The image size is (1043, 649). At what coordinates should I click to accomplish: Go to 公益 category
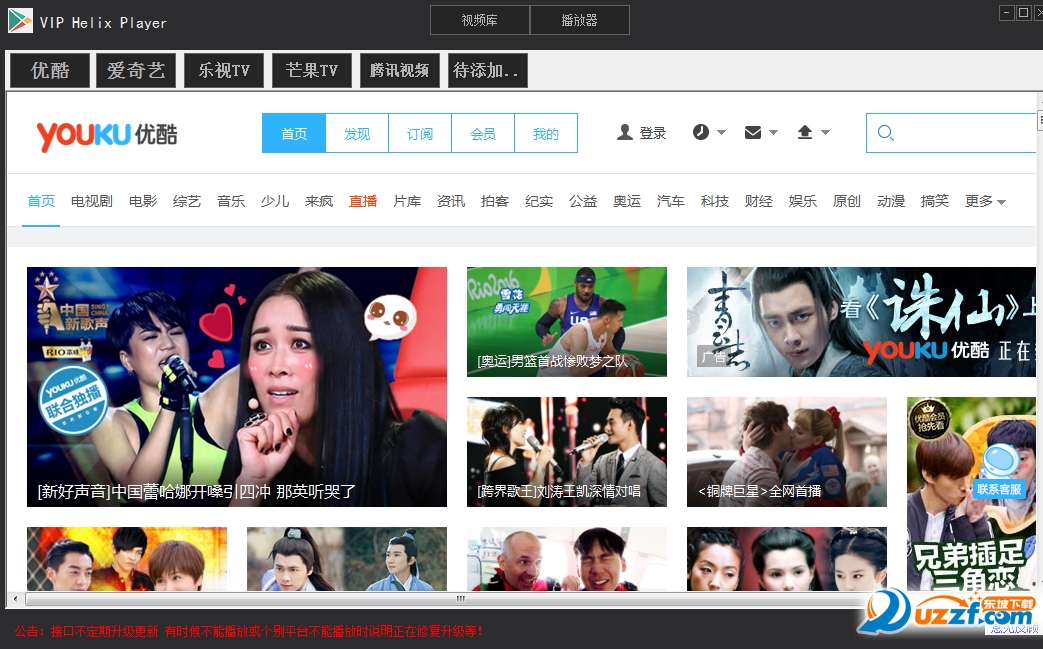click(583, 201)
